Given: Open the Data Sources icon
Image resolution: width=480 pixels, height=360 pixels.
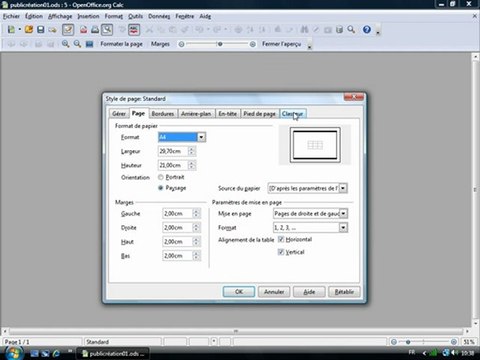Looking at the screenshot, I should coord(339,30).
